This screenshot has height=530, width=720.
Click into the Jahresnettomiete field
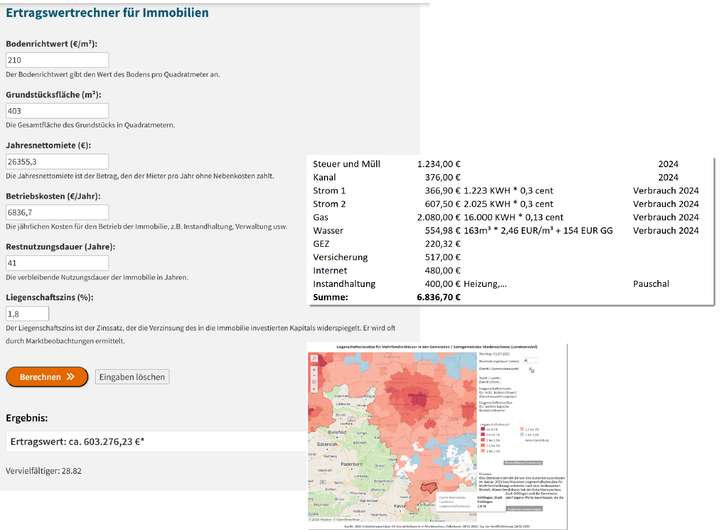point(57,161)
